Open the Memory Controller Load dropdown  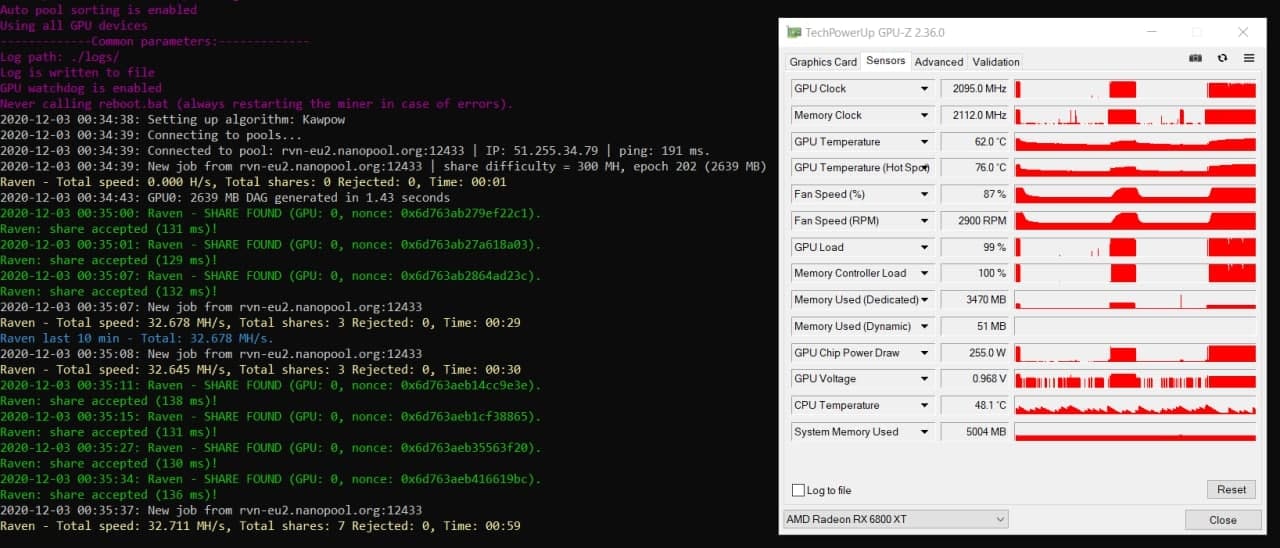tap(925, 273)
